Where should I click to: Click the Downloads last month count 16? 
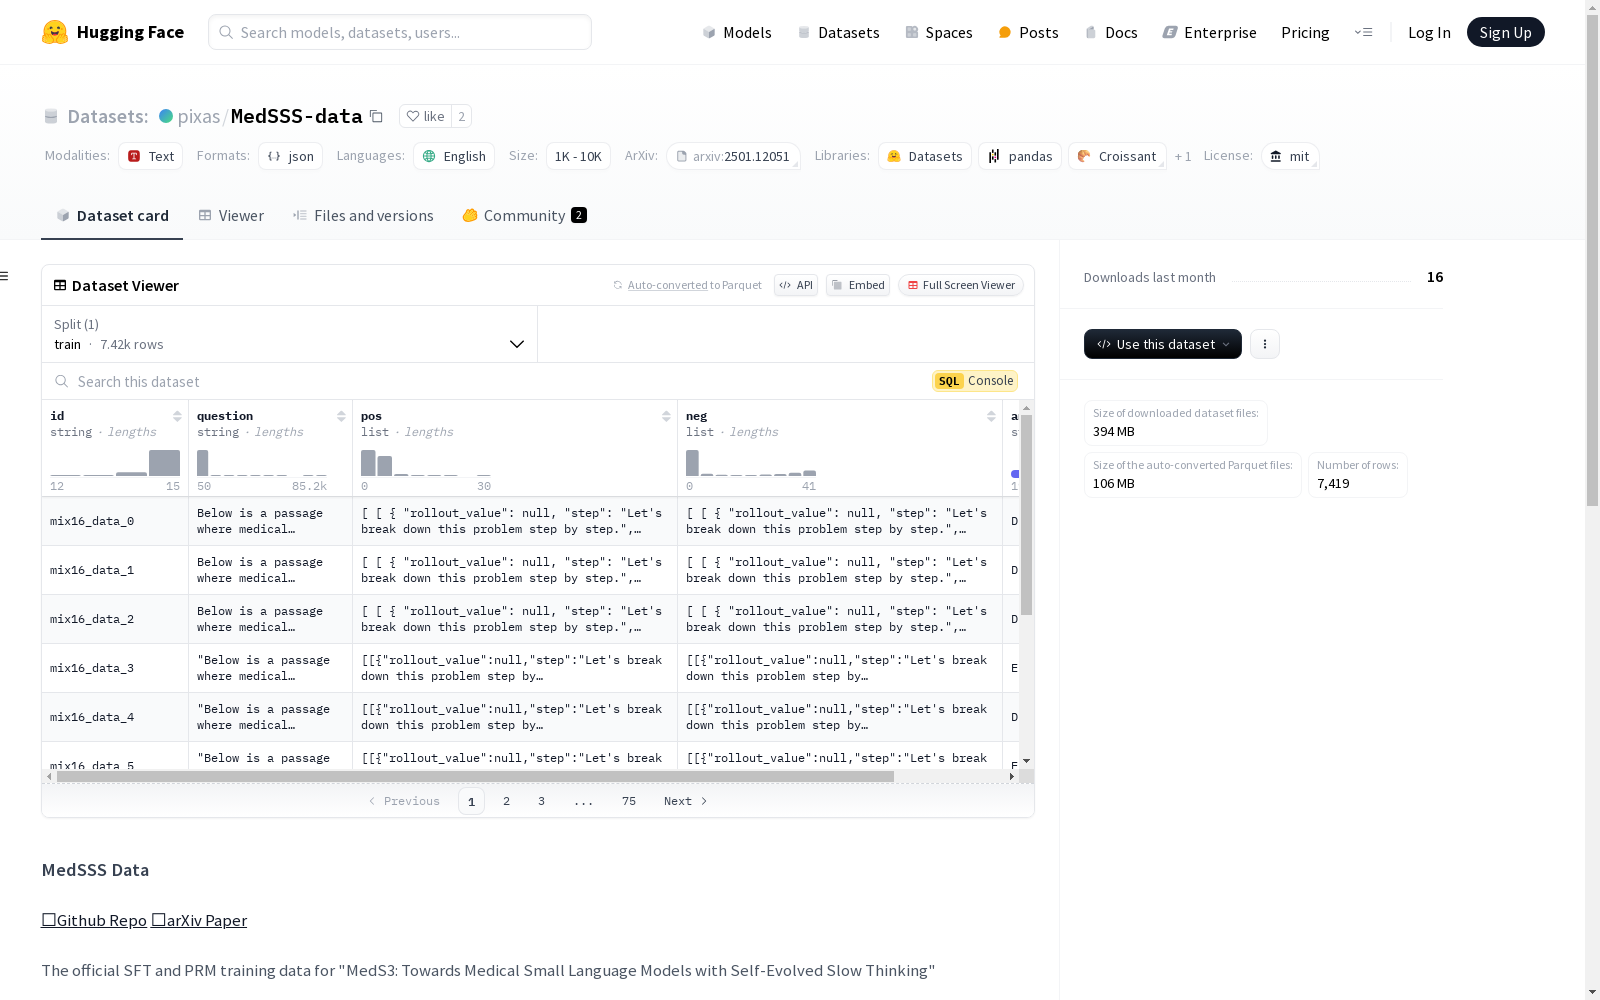(x=1435, y=277)
